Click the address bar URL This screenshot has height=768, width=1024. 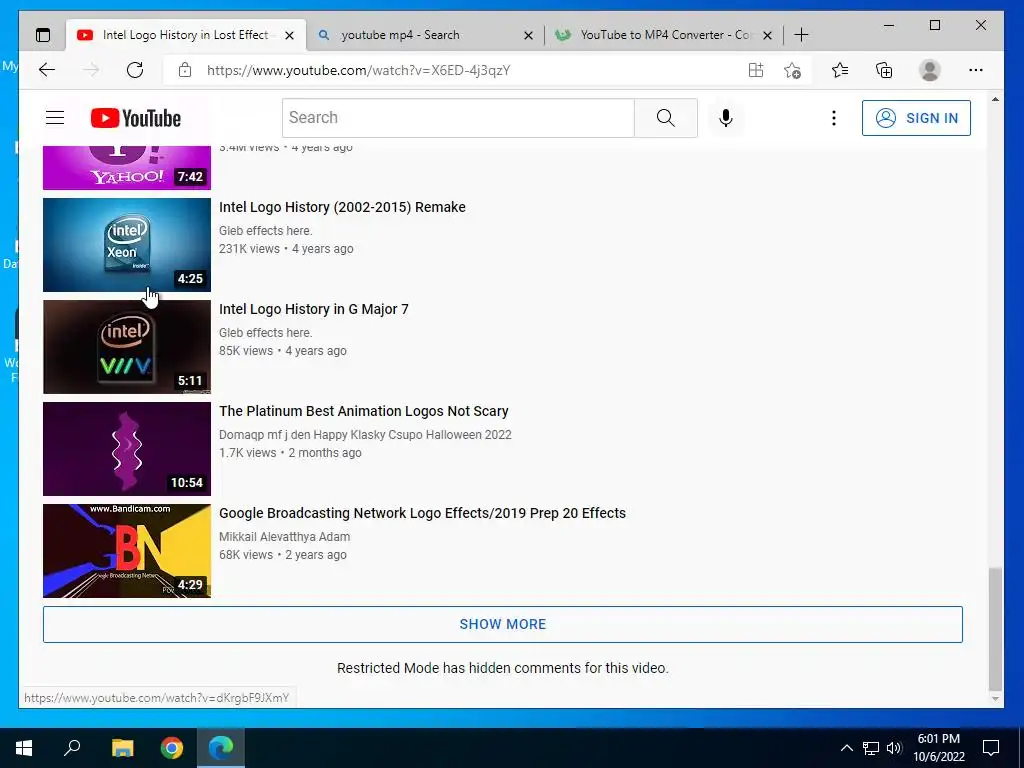[359, 70]
